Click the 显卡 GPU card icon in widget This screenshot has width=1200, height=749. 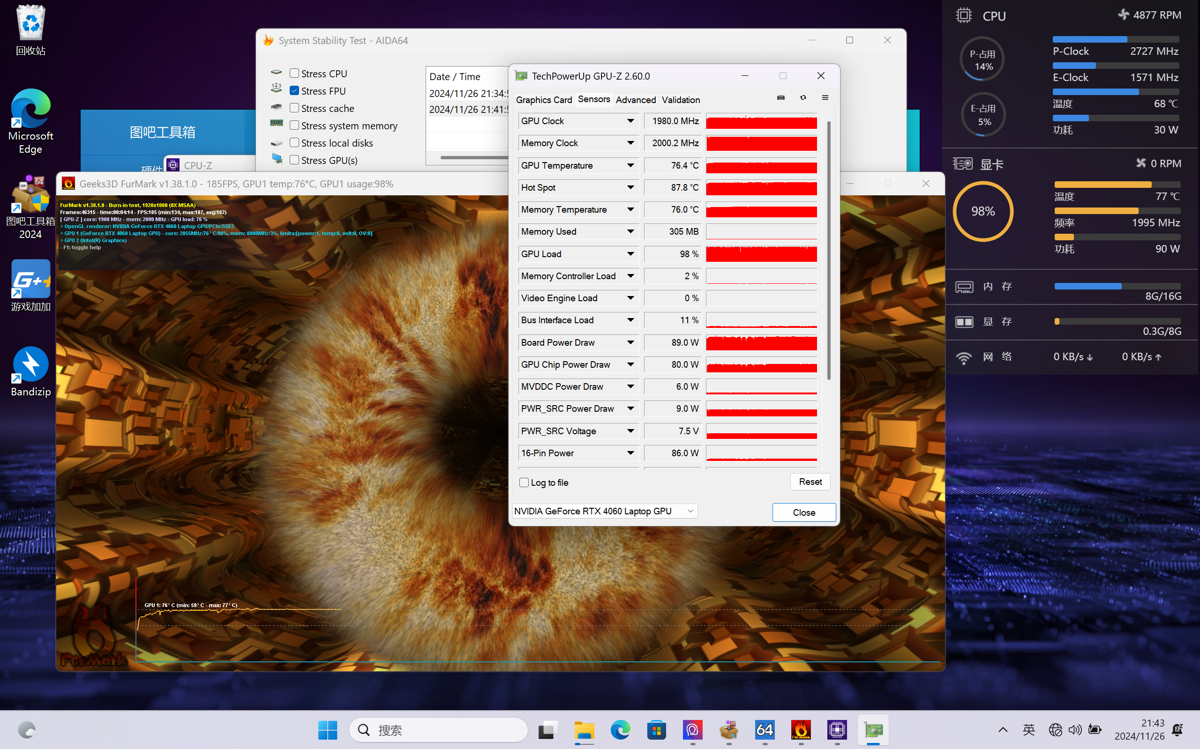click(x=963, y=164)
